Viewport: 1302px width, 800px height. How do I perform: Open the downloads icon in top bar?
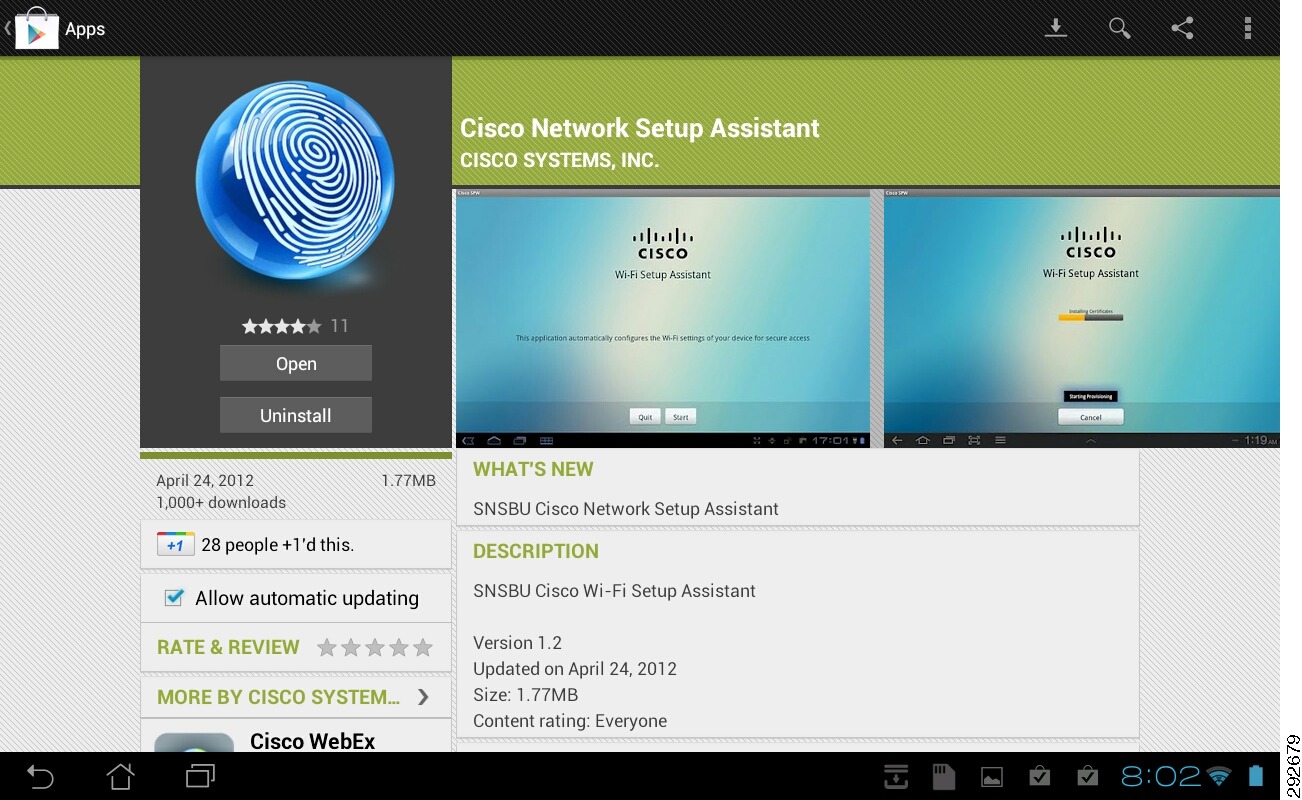click(1055, 28)
